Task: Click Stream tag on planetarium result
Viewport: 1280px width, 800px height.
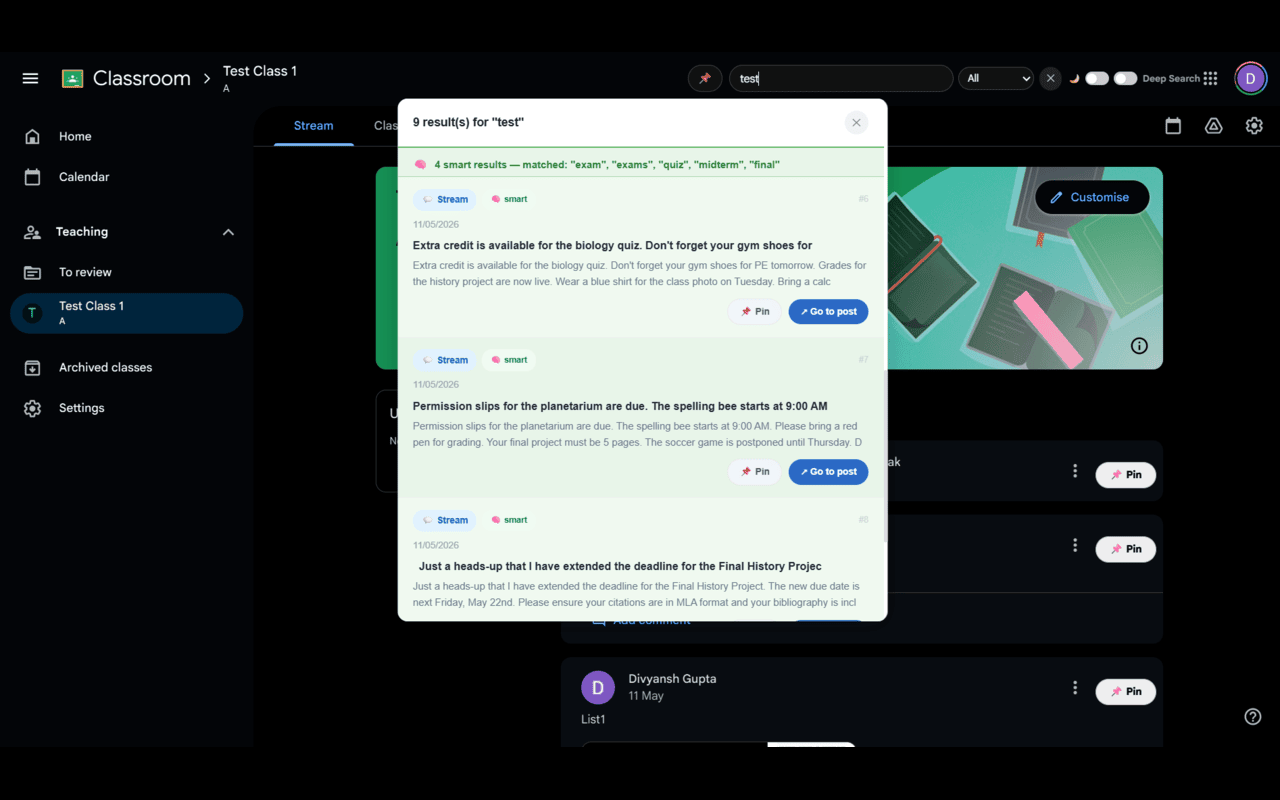Action: (445, 360)
